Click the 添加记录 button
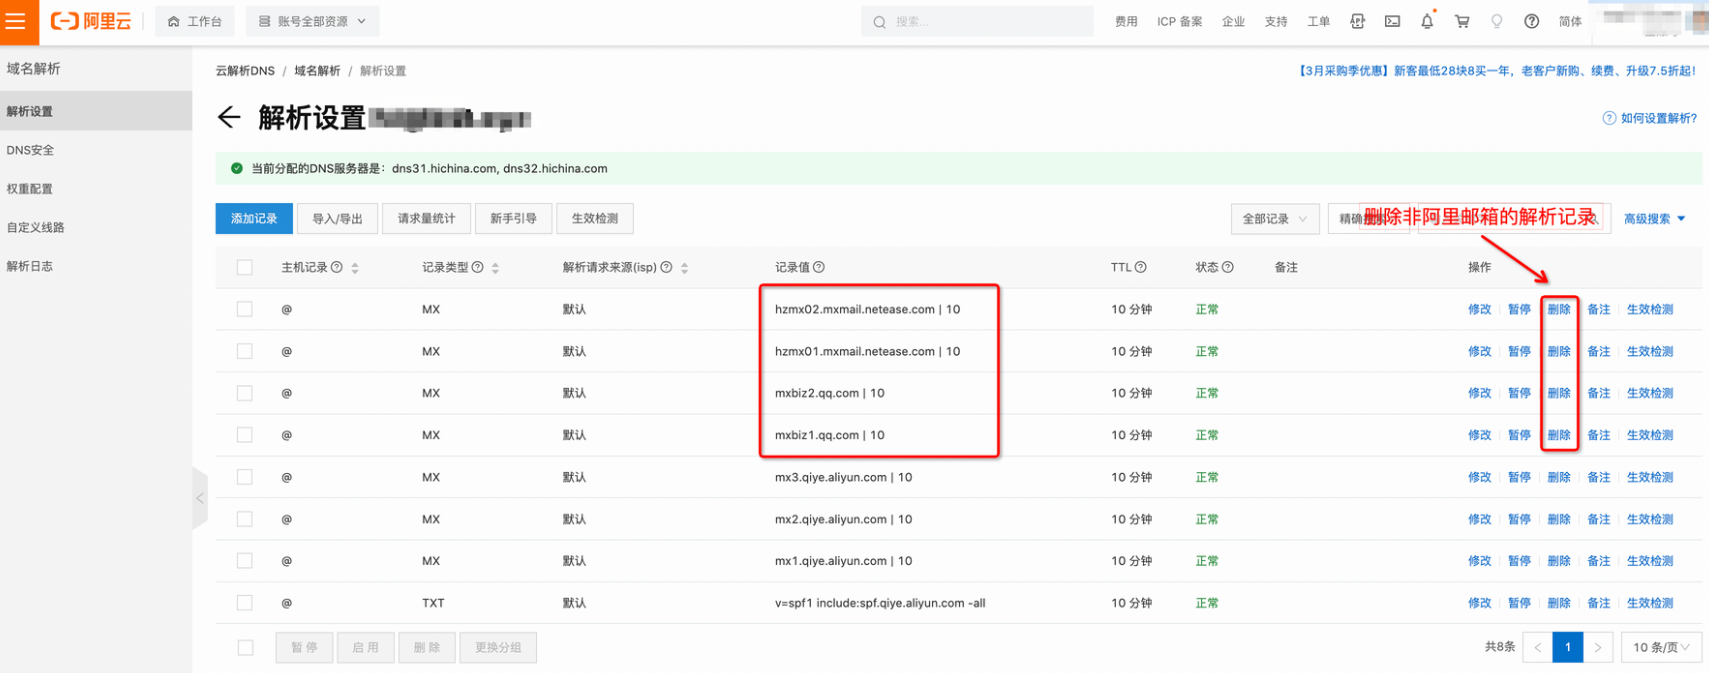The image size is (1709, 673). 254,219
